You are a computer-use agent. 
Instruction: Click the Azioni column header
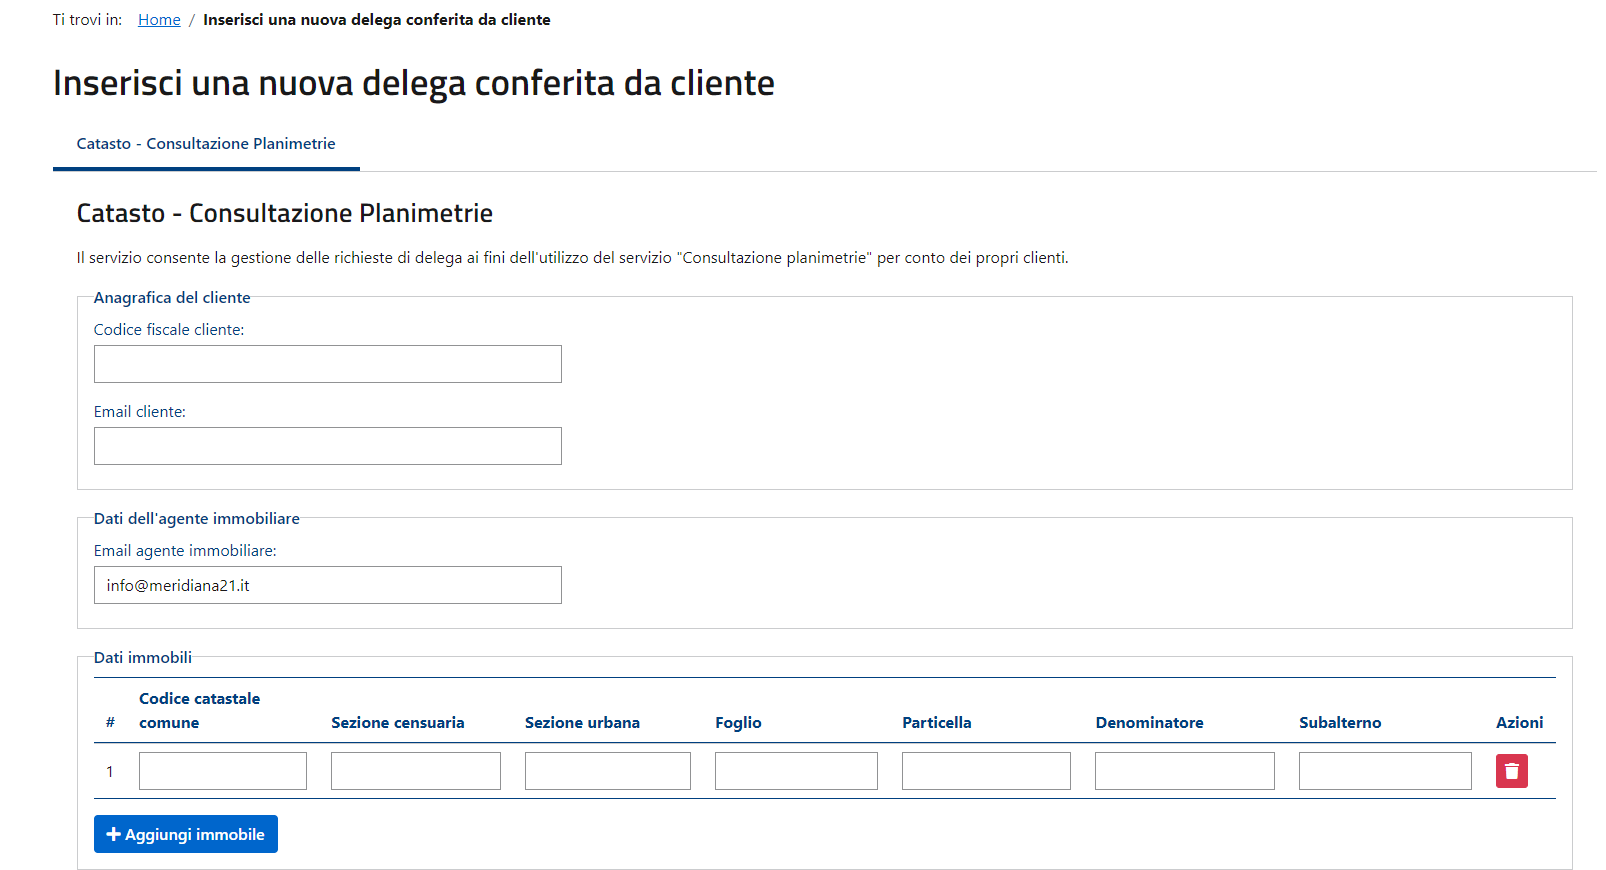pos(1519,723)
